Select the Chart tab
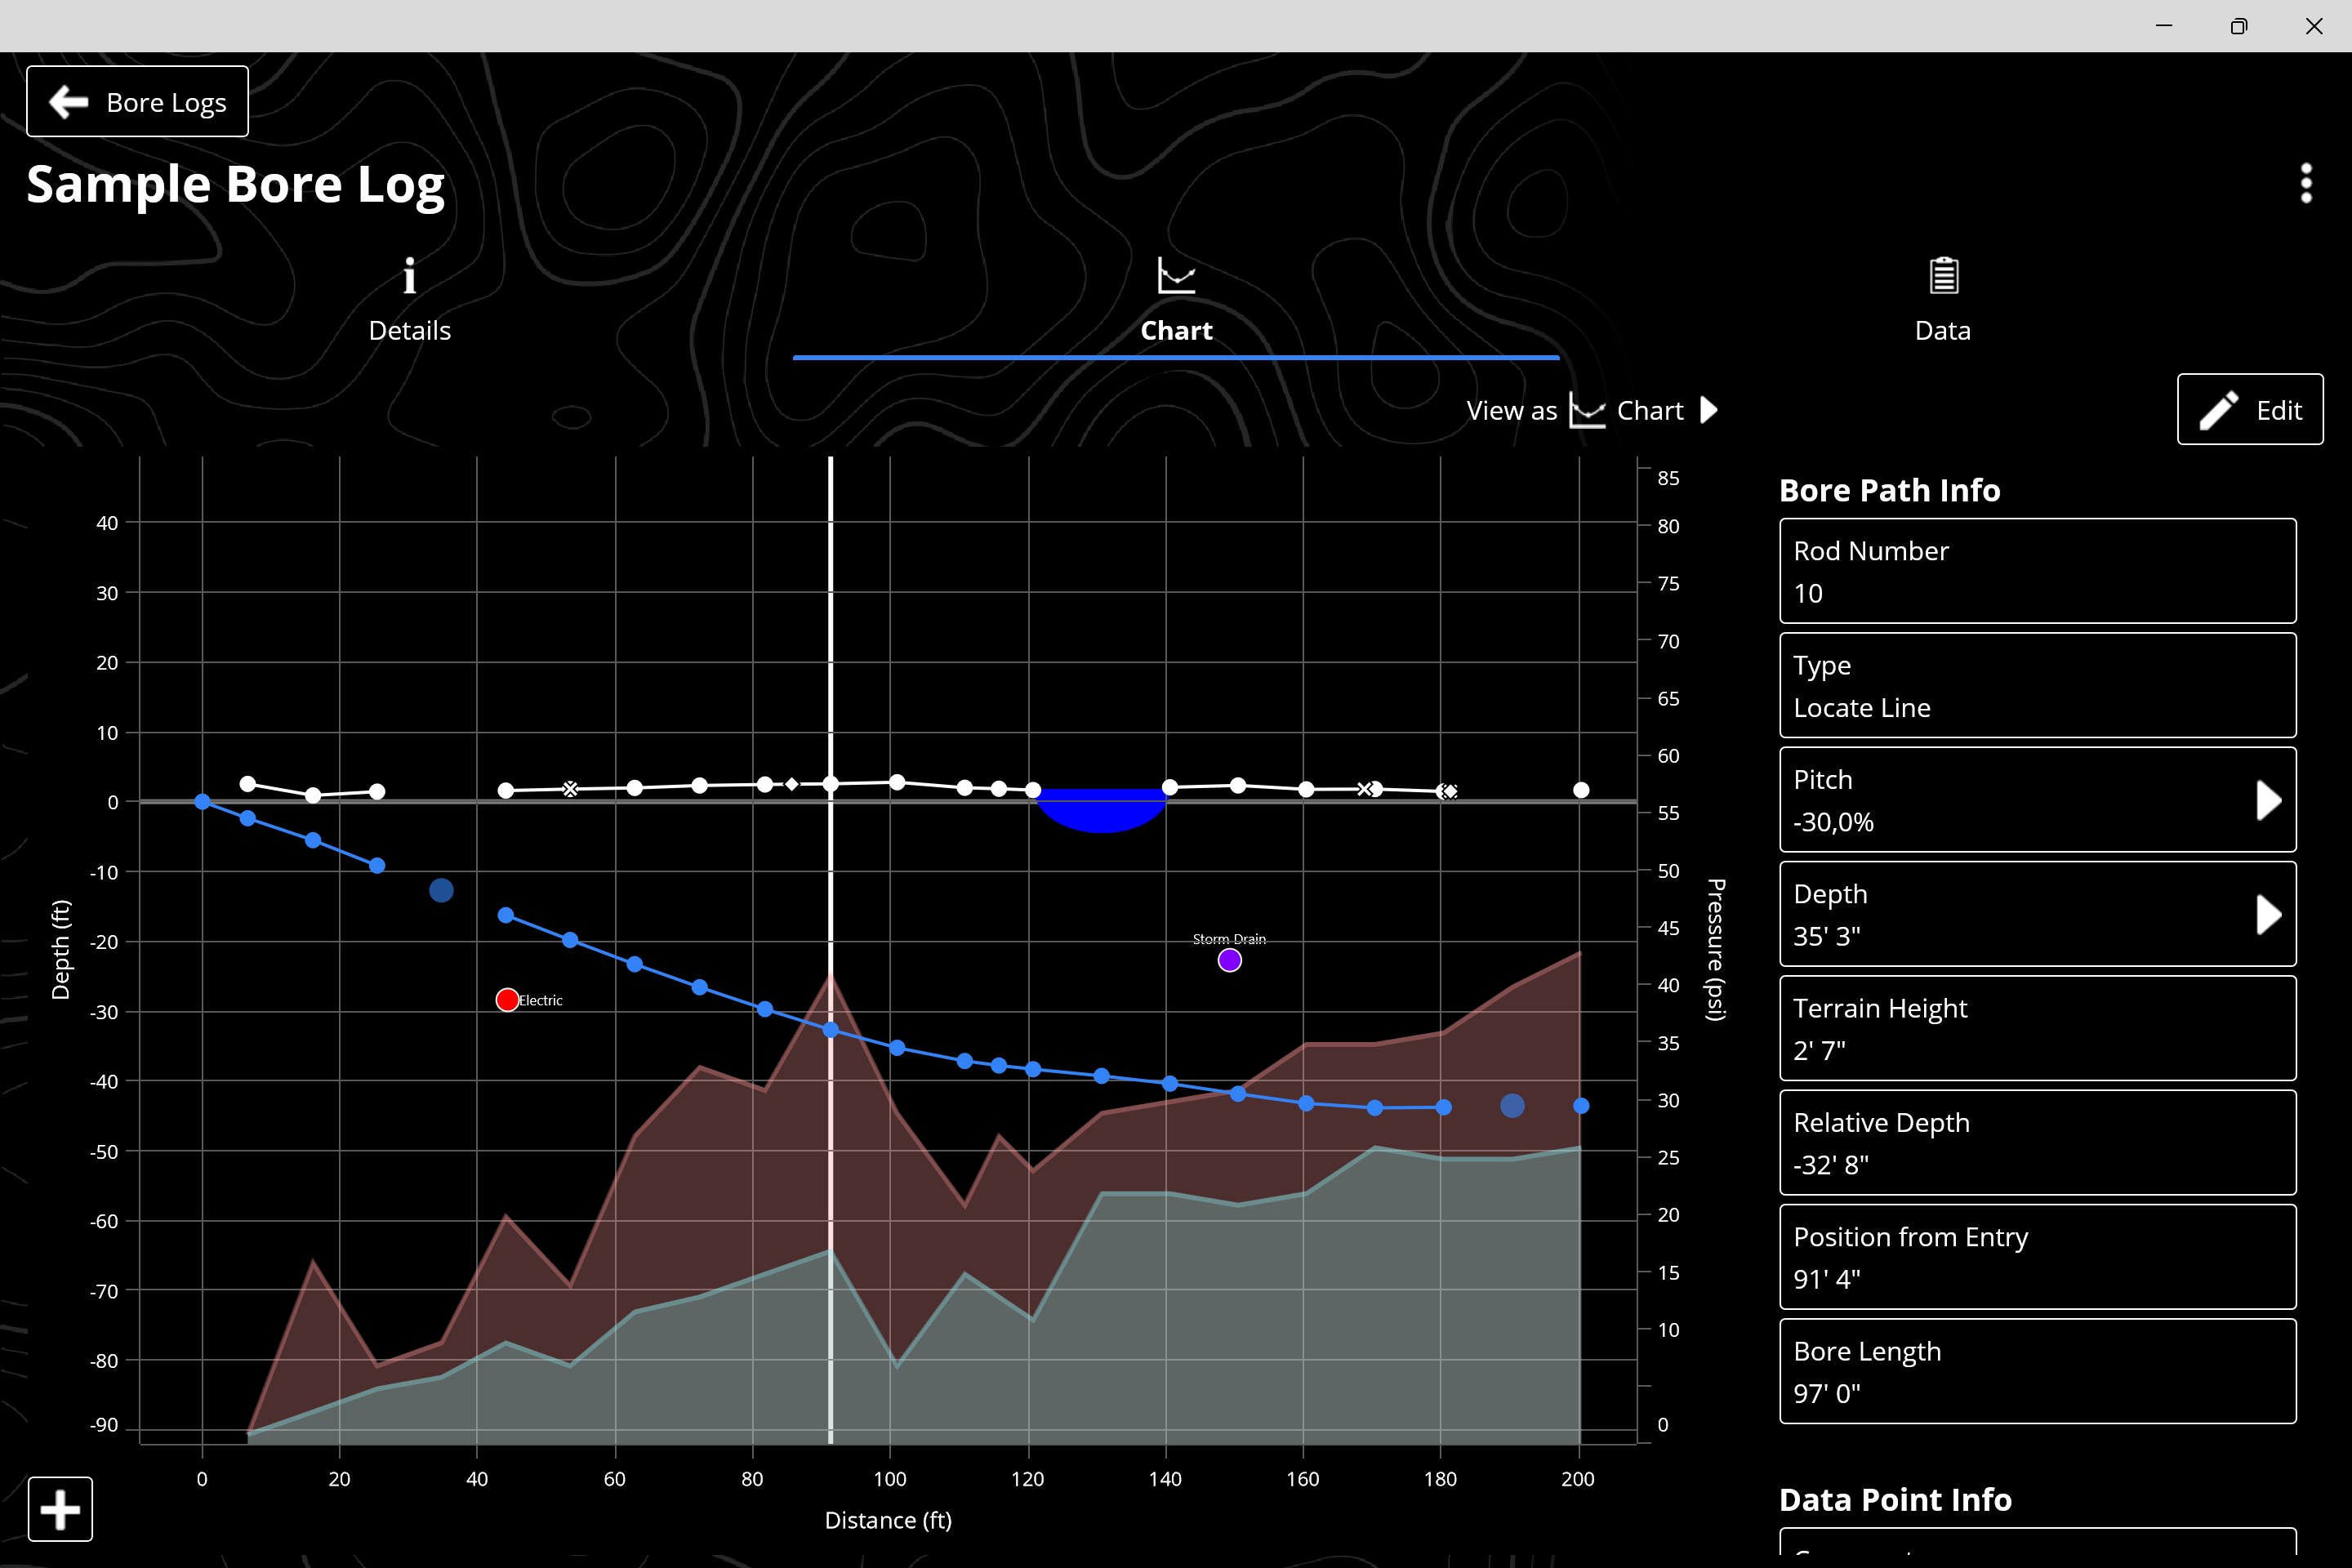 (x=1176, y=301)
